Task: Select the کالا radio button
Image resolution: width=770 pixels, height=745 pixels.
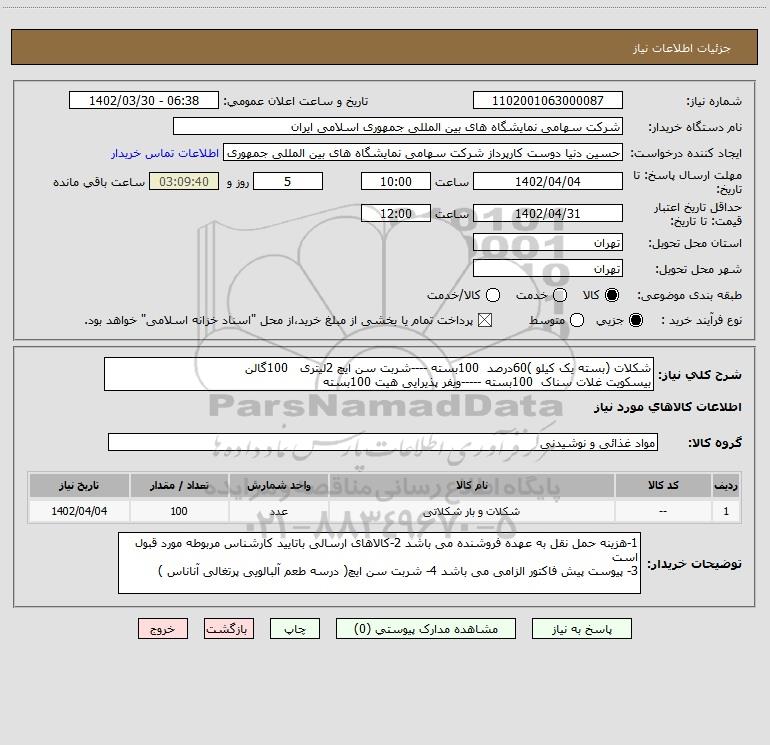Action: (612, 295)
